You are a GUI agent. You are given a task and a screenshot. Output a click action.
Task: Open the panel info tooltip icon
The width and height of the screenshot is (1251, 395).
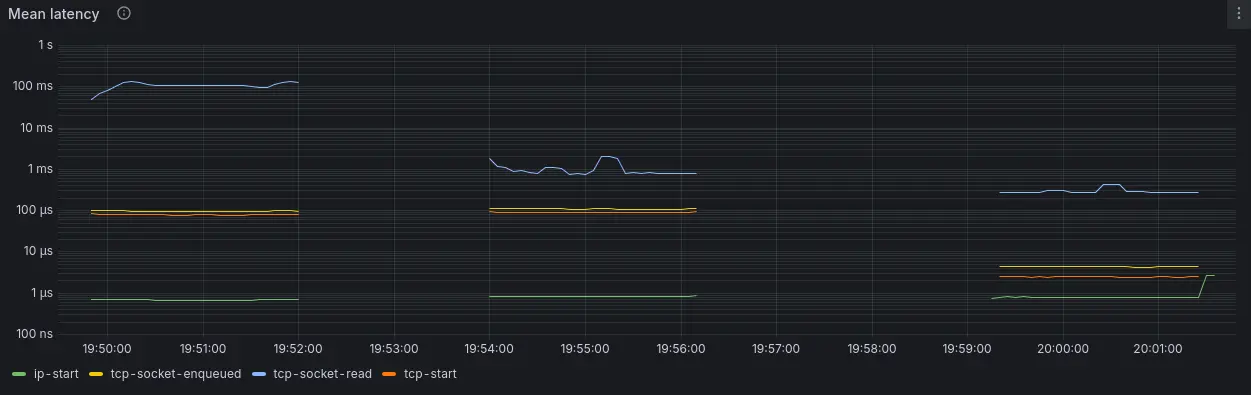(124, 14)
